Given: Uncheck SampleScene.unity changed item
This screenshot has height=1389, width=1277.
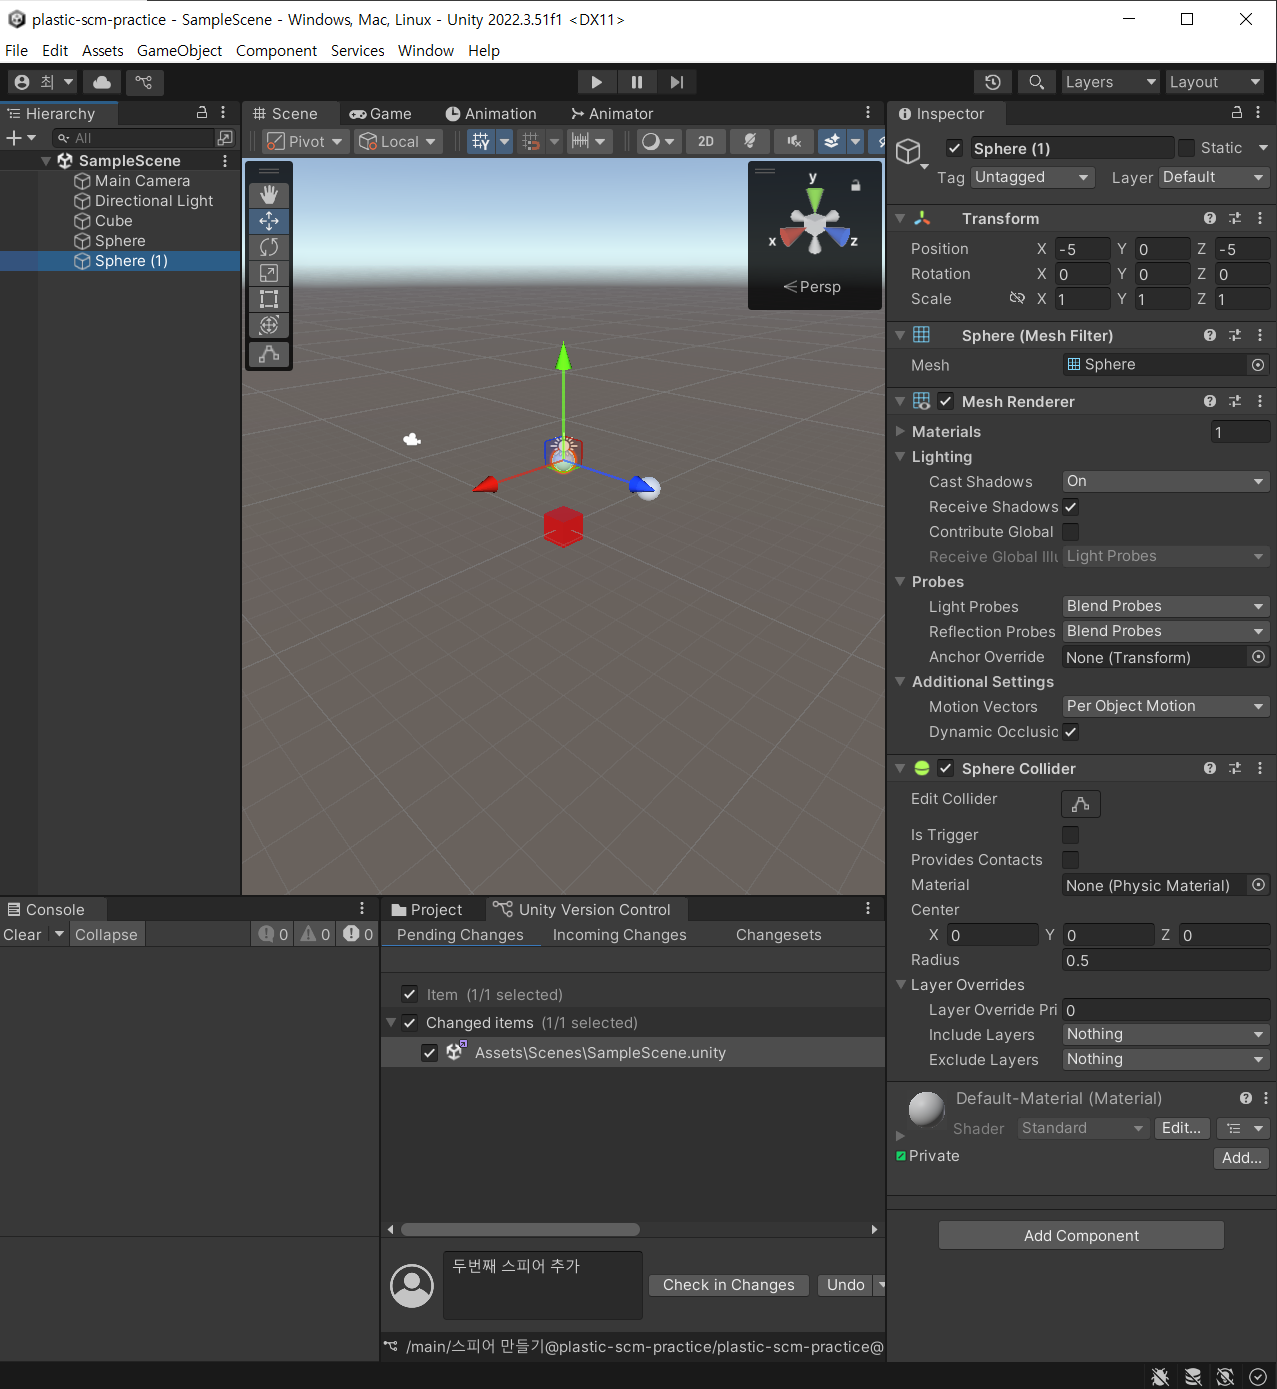Looking at the screenshot, I should tap(429, 1053).
